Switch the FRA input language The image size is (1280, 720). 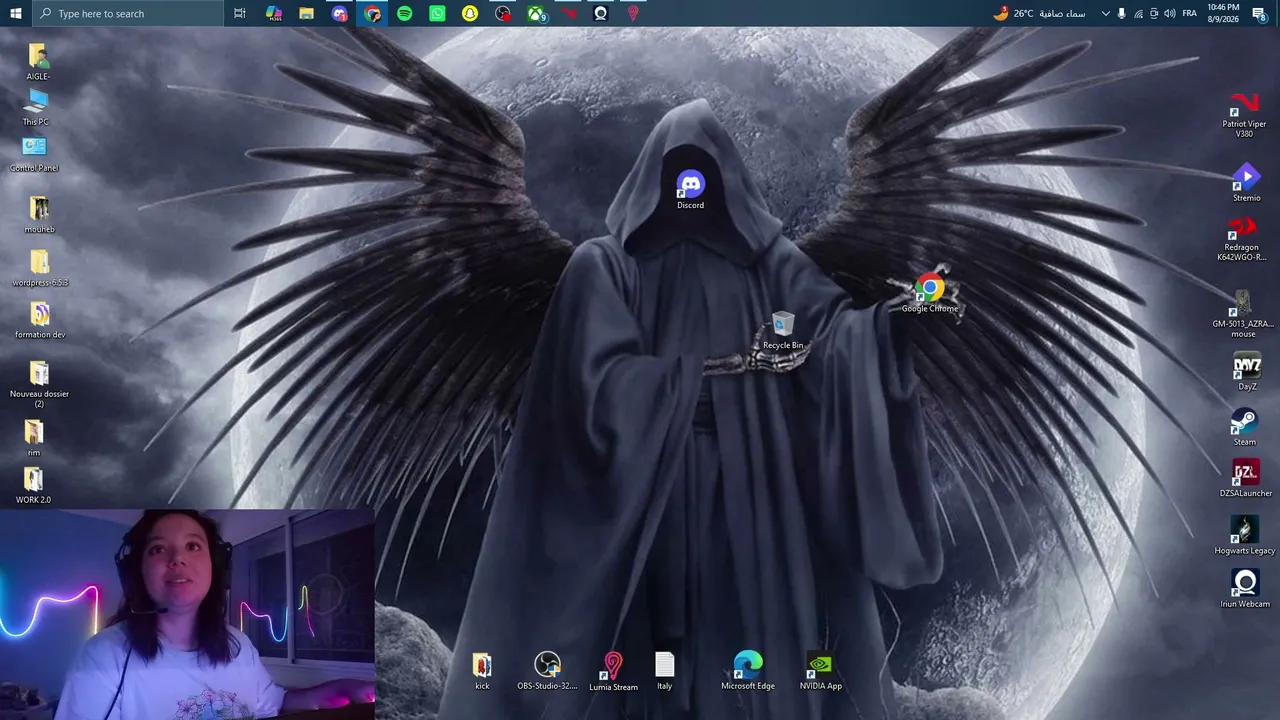coord(1189,13)
